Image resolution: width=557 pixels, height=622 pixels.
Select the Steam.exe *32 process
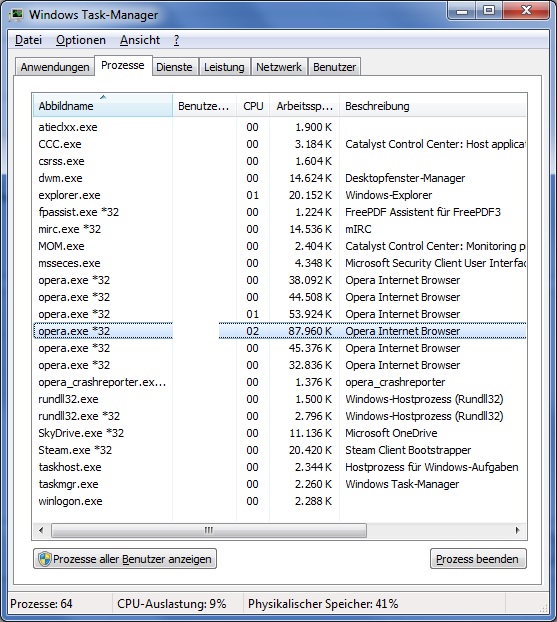pyautogui.click(x=280, y=450)
